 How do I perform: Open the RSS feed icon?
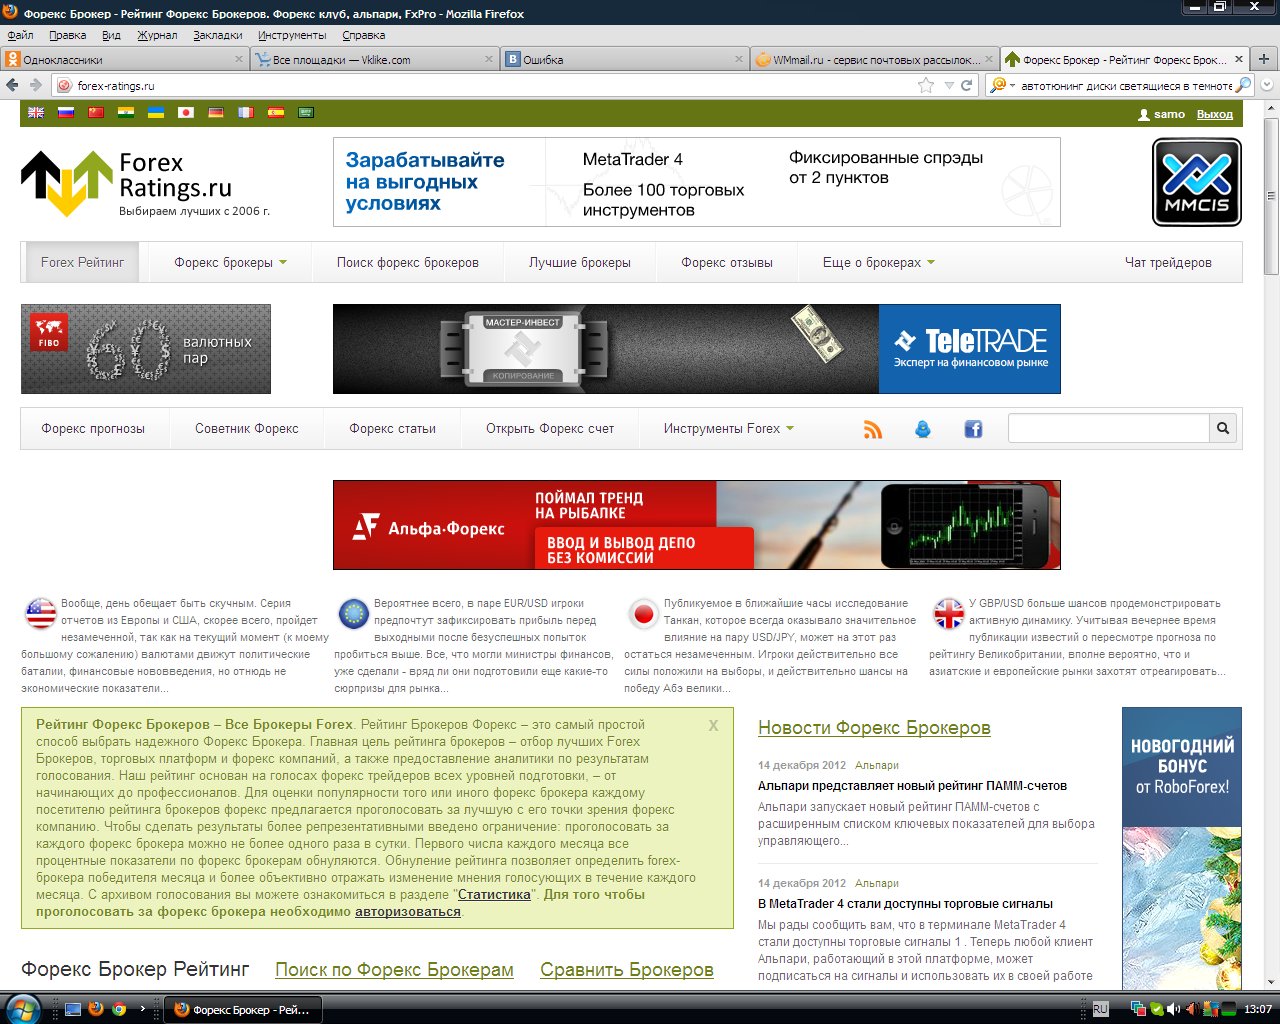[873, 429]
